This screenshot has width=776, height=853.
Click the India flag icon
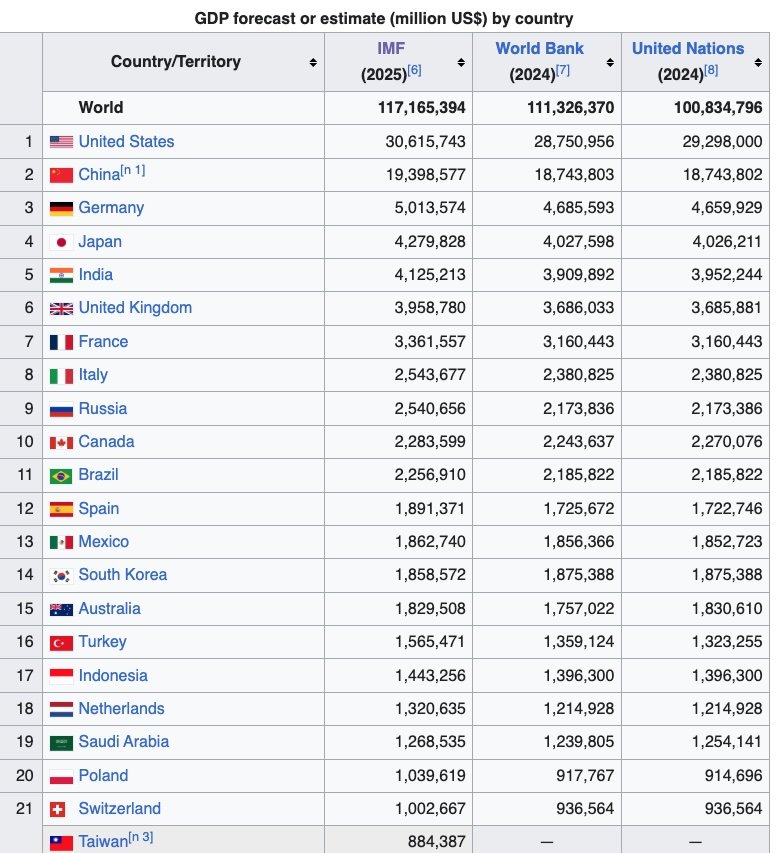tap(61, 275)
